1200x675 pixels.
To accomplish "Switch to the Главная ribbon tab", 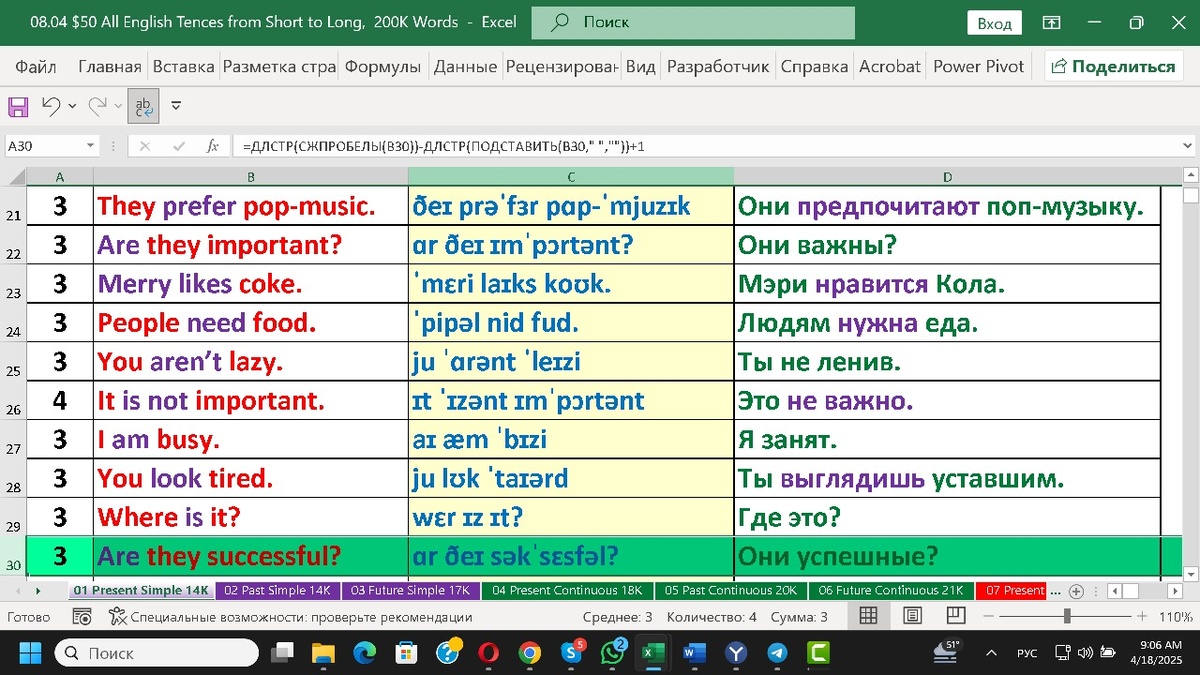I will click(110, 67).
